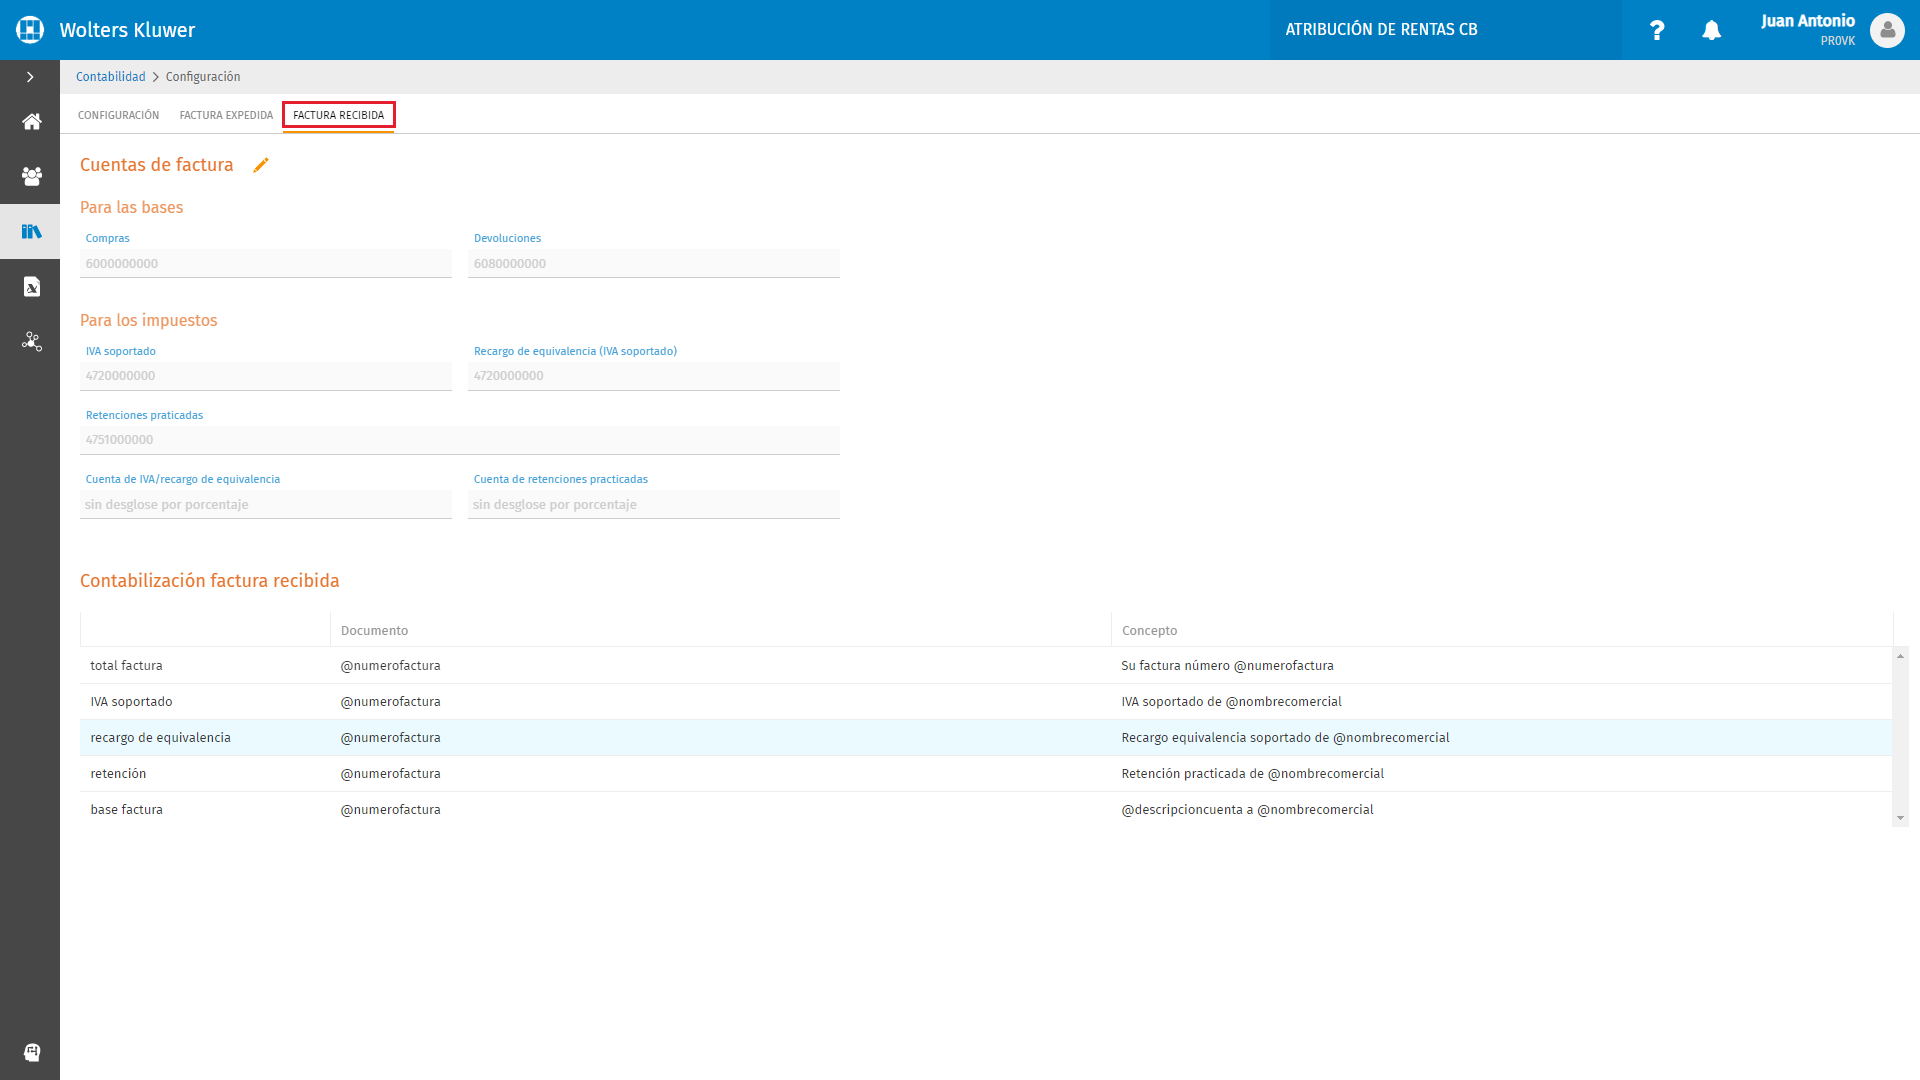
Task: Click the Configuración breadcrumb item
Action: 203,77
